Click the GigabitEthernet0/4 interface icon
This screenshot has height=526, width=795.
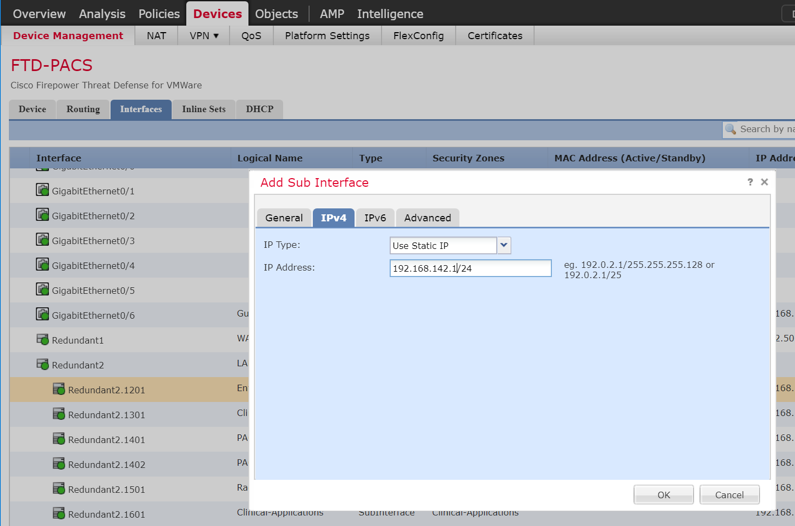pos(43,265)
